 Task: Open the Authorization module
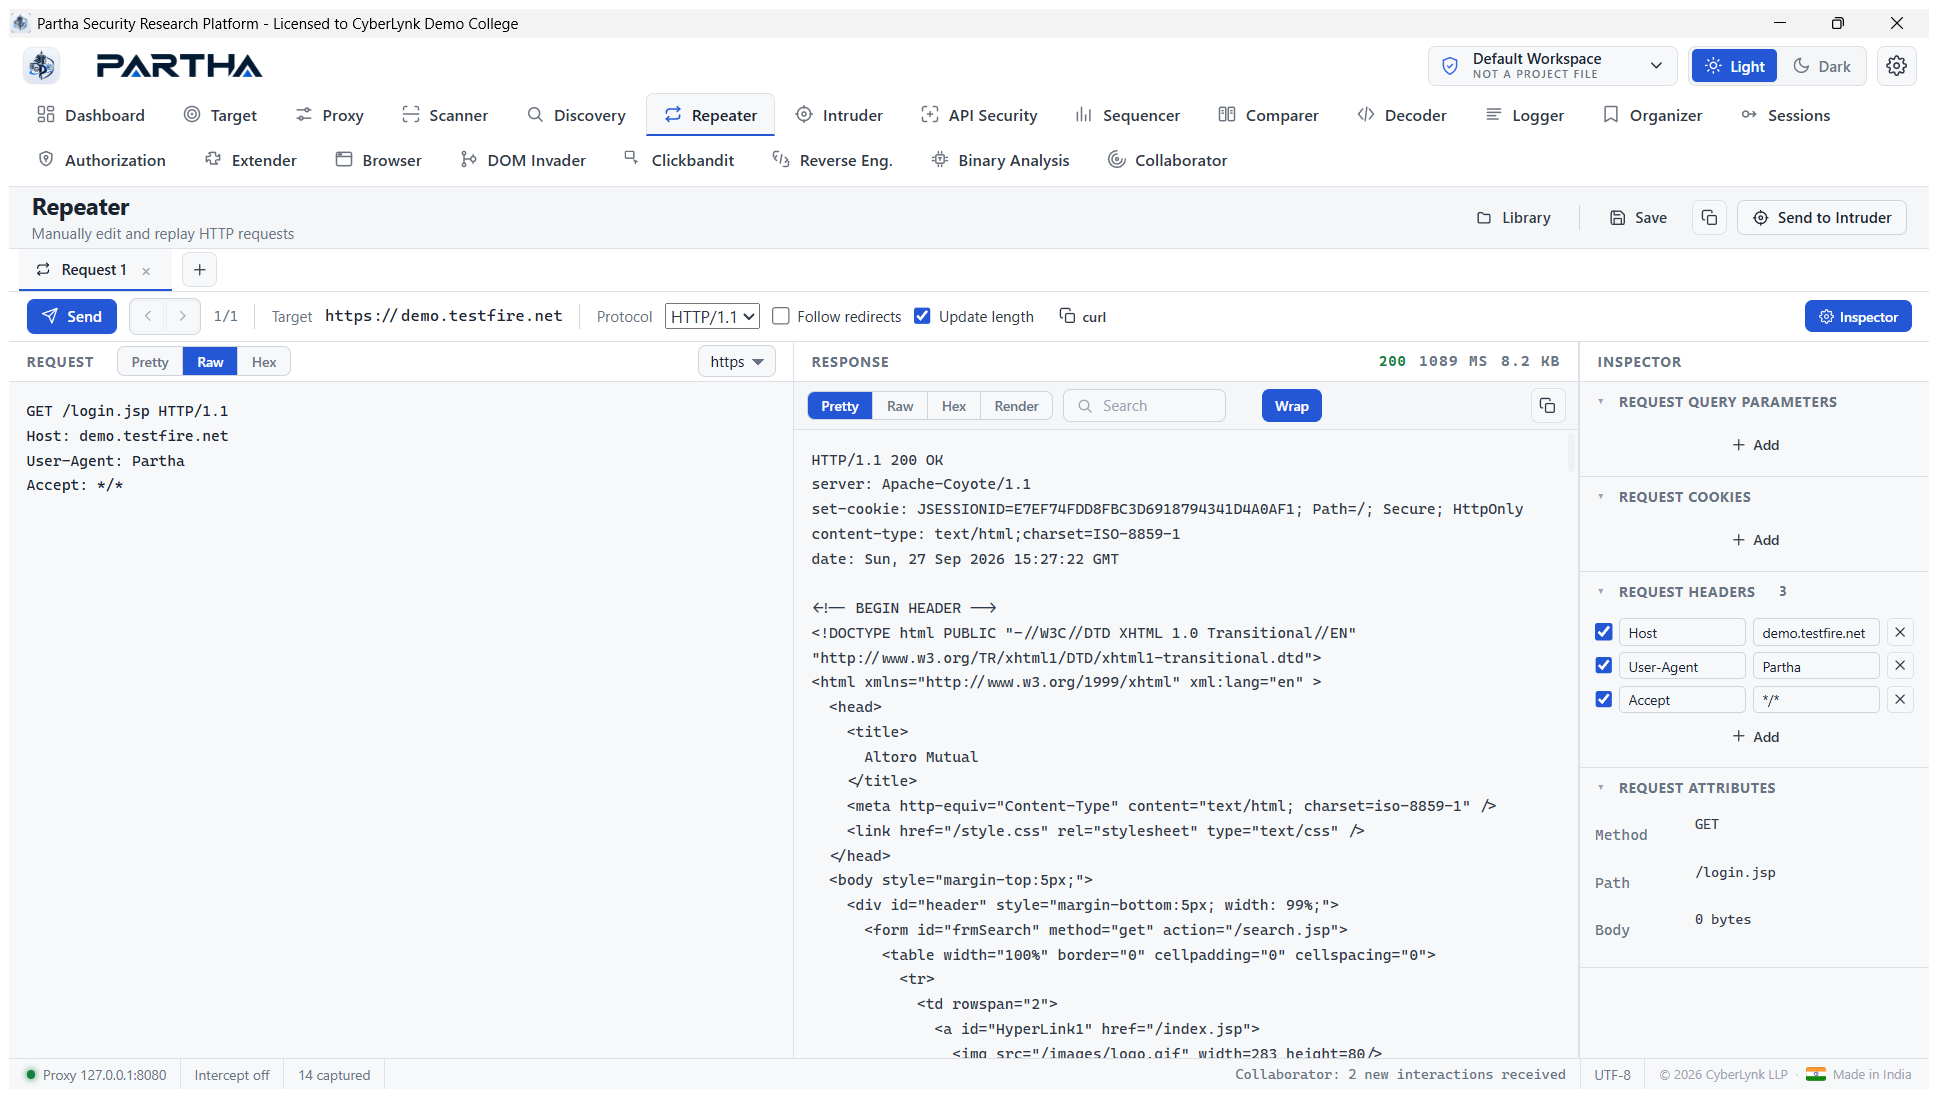click(102, 160)
